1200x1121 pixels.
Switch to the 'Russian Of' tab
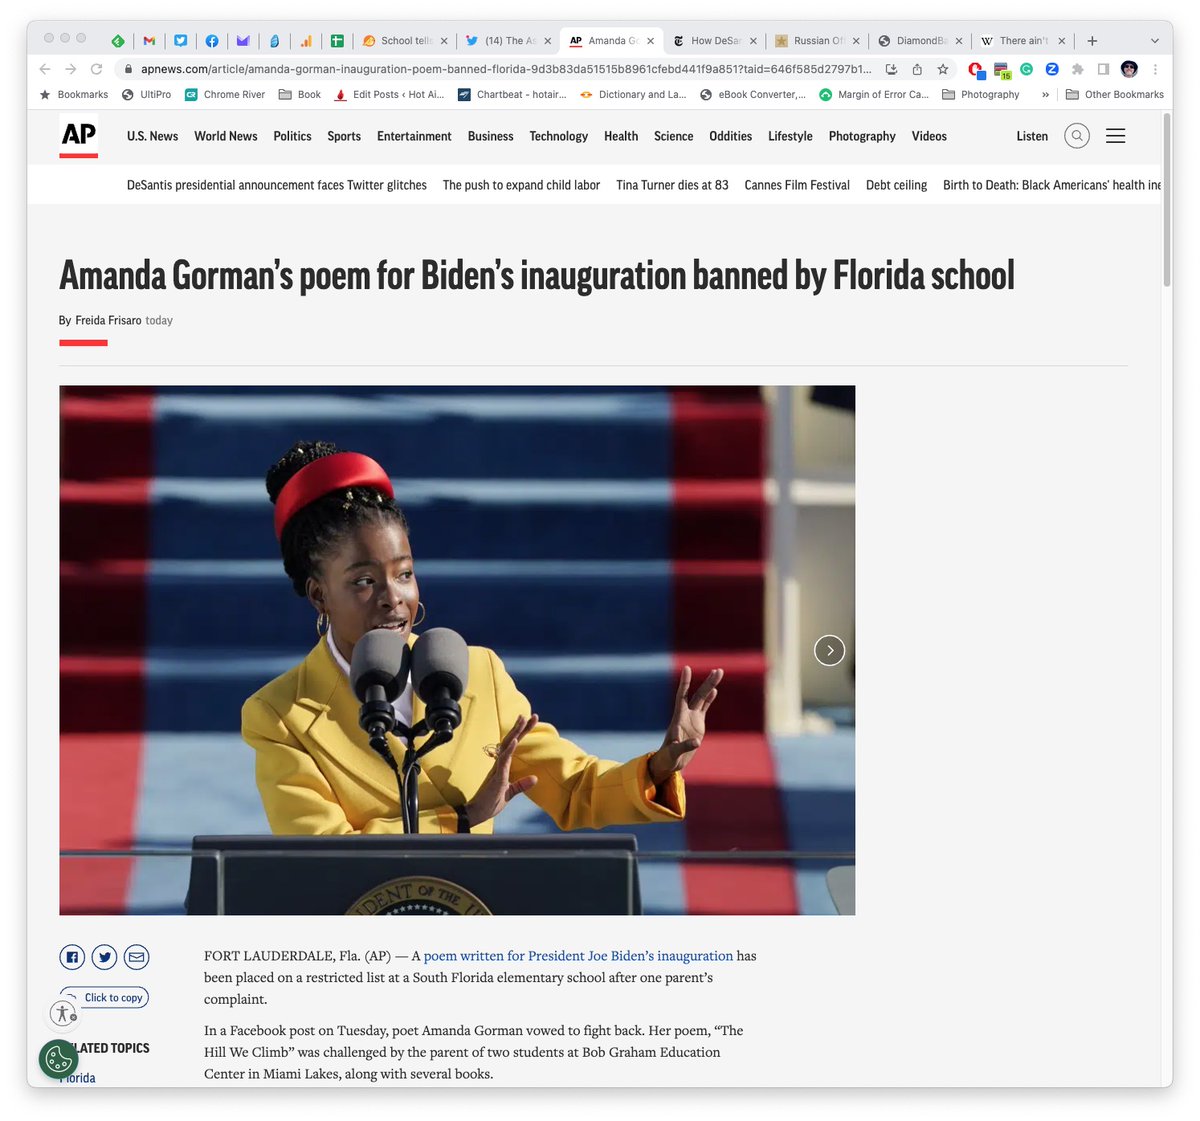[x=818, y=41]
